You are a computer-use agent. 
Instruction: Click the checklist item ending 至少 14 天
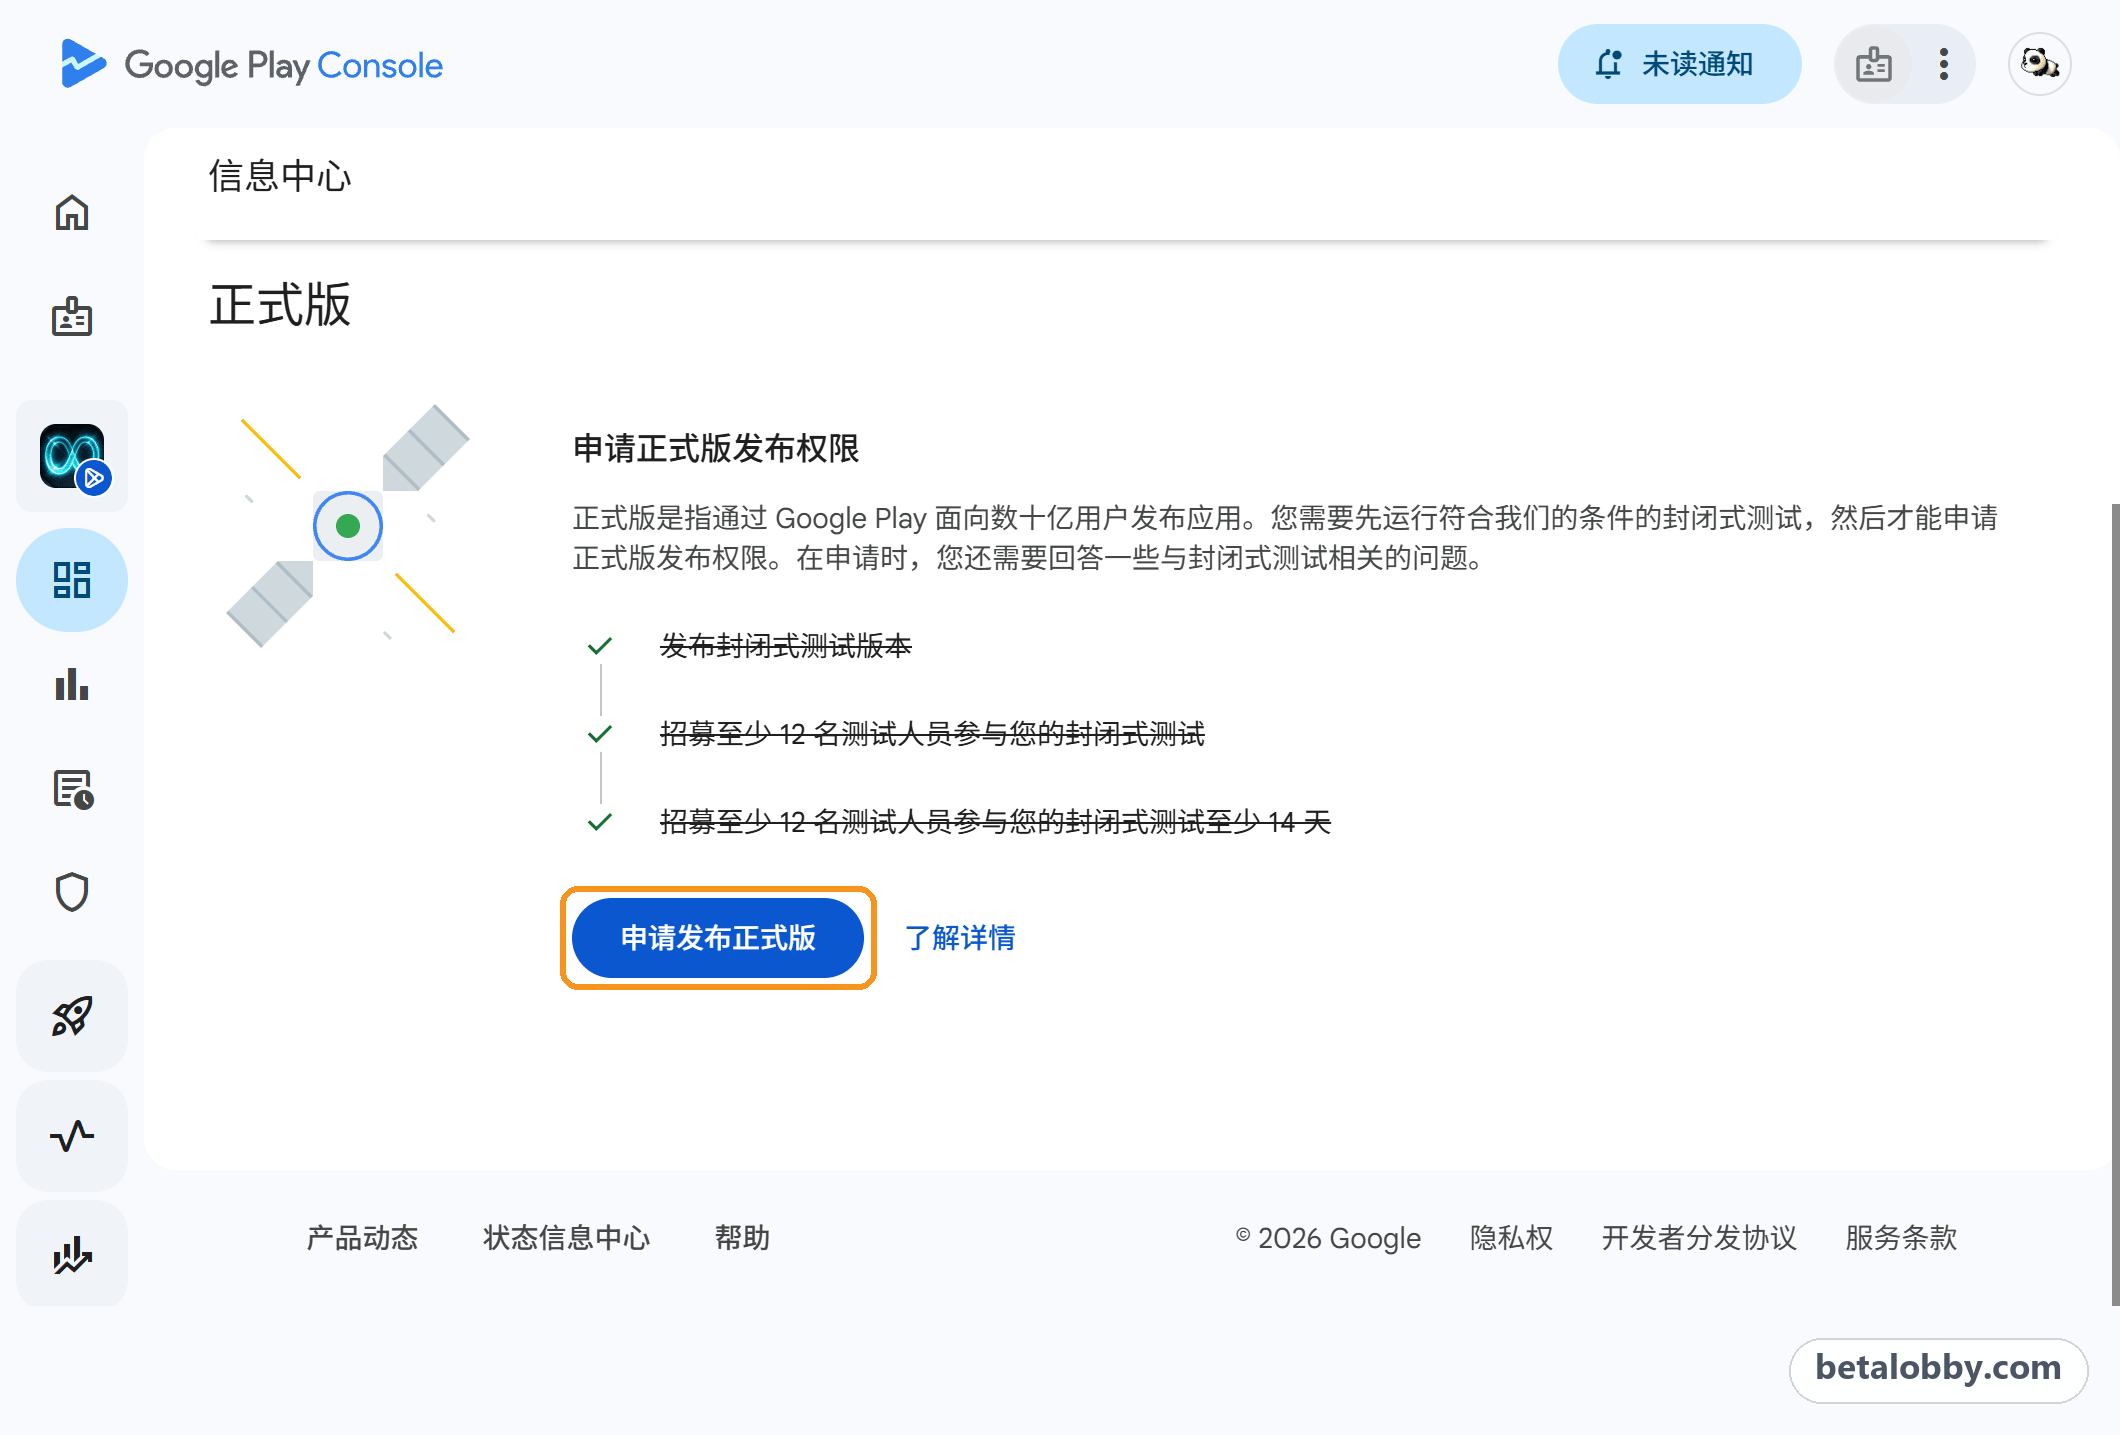(x=995, y=822)
